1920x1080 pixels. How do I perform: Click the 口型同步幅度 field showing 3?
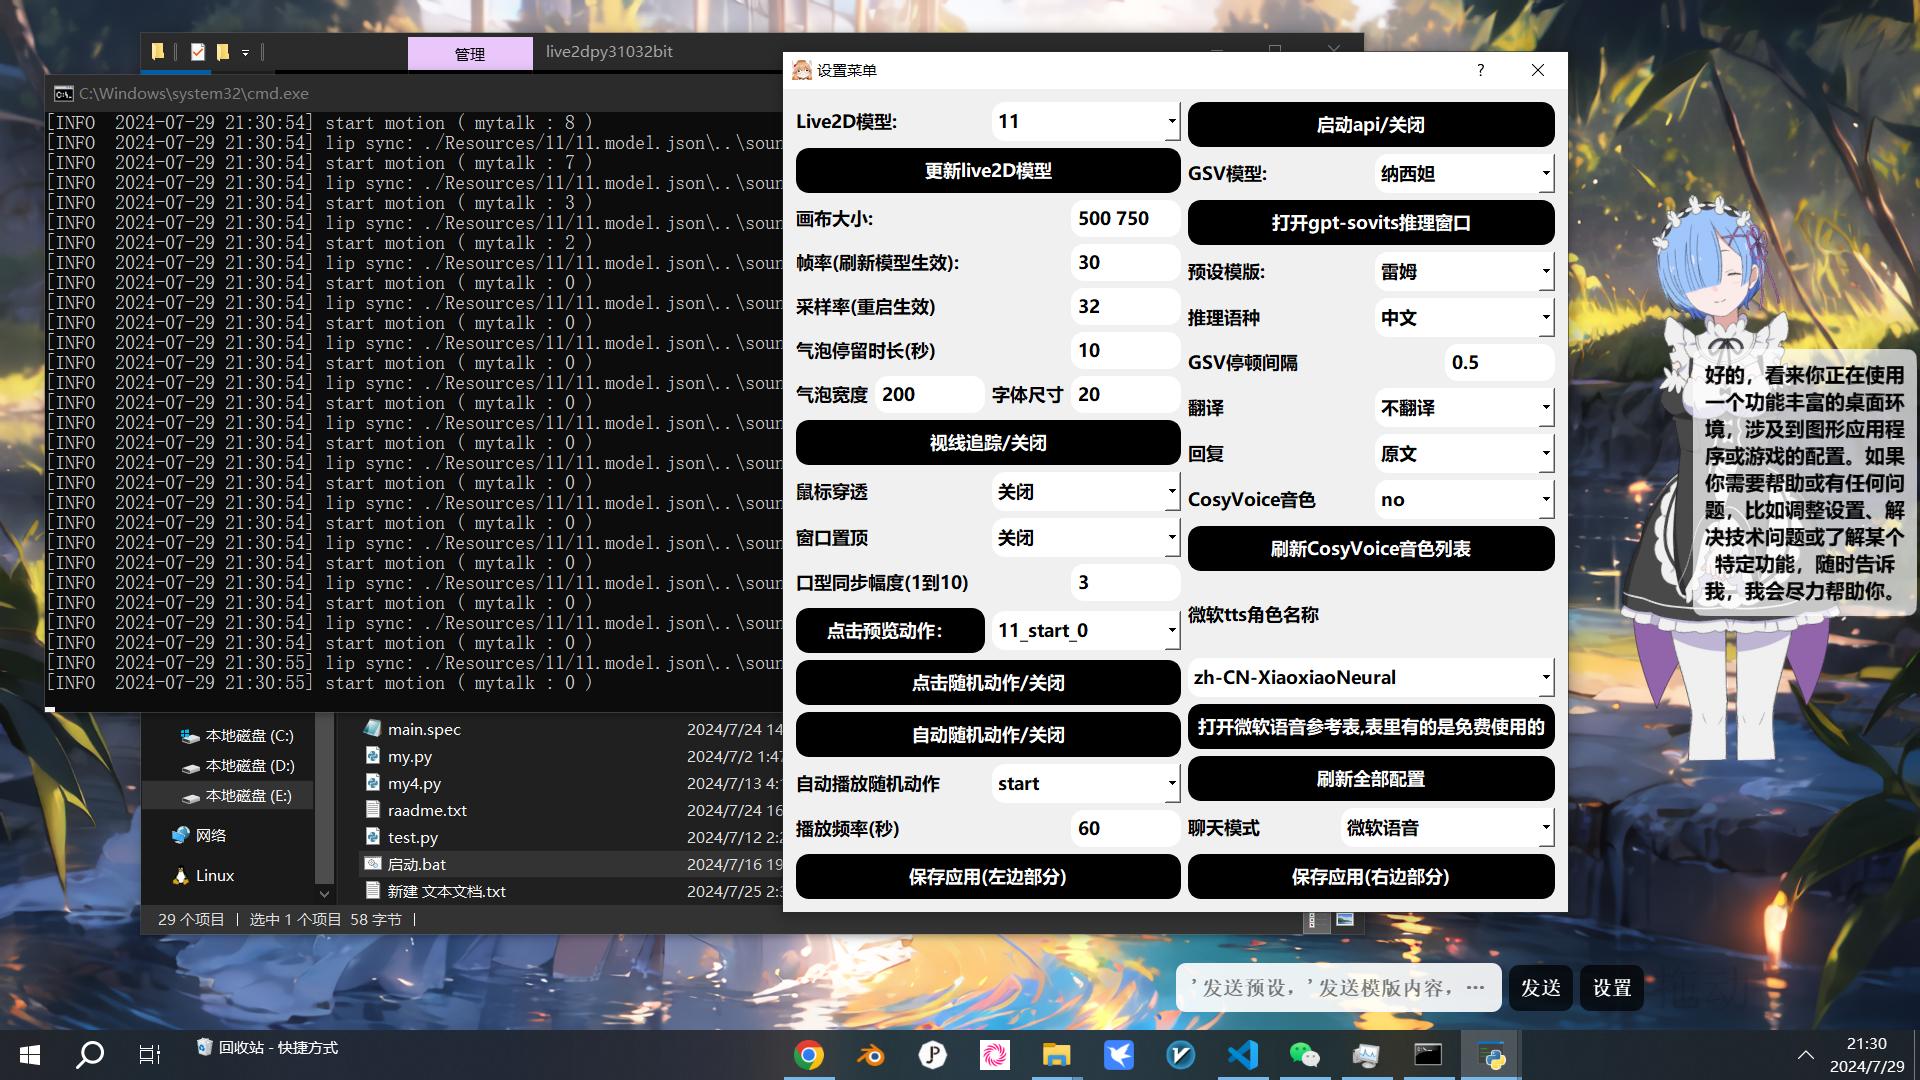[x=1125, y=583]
